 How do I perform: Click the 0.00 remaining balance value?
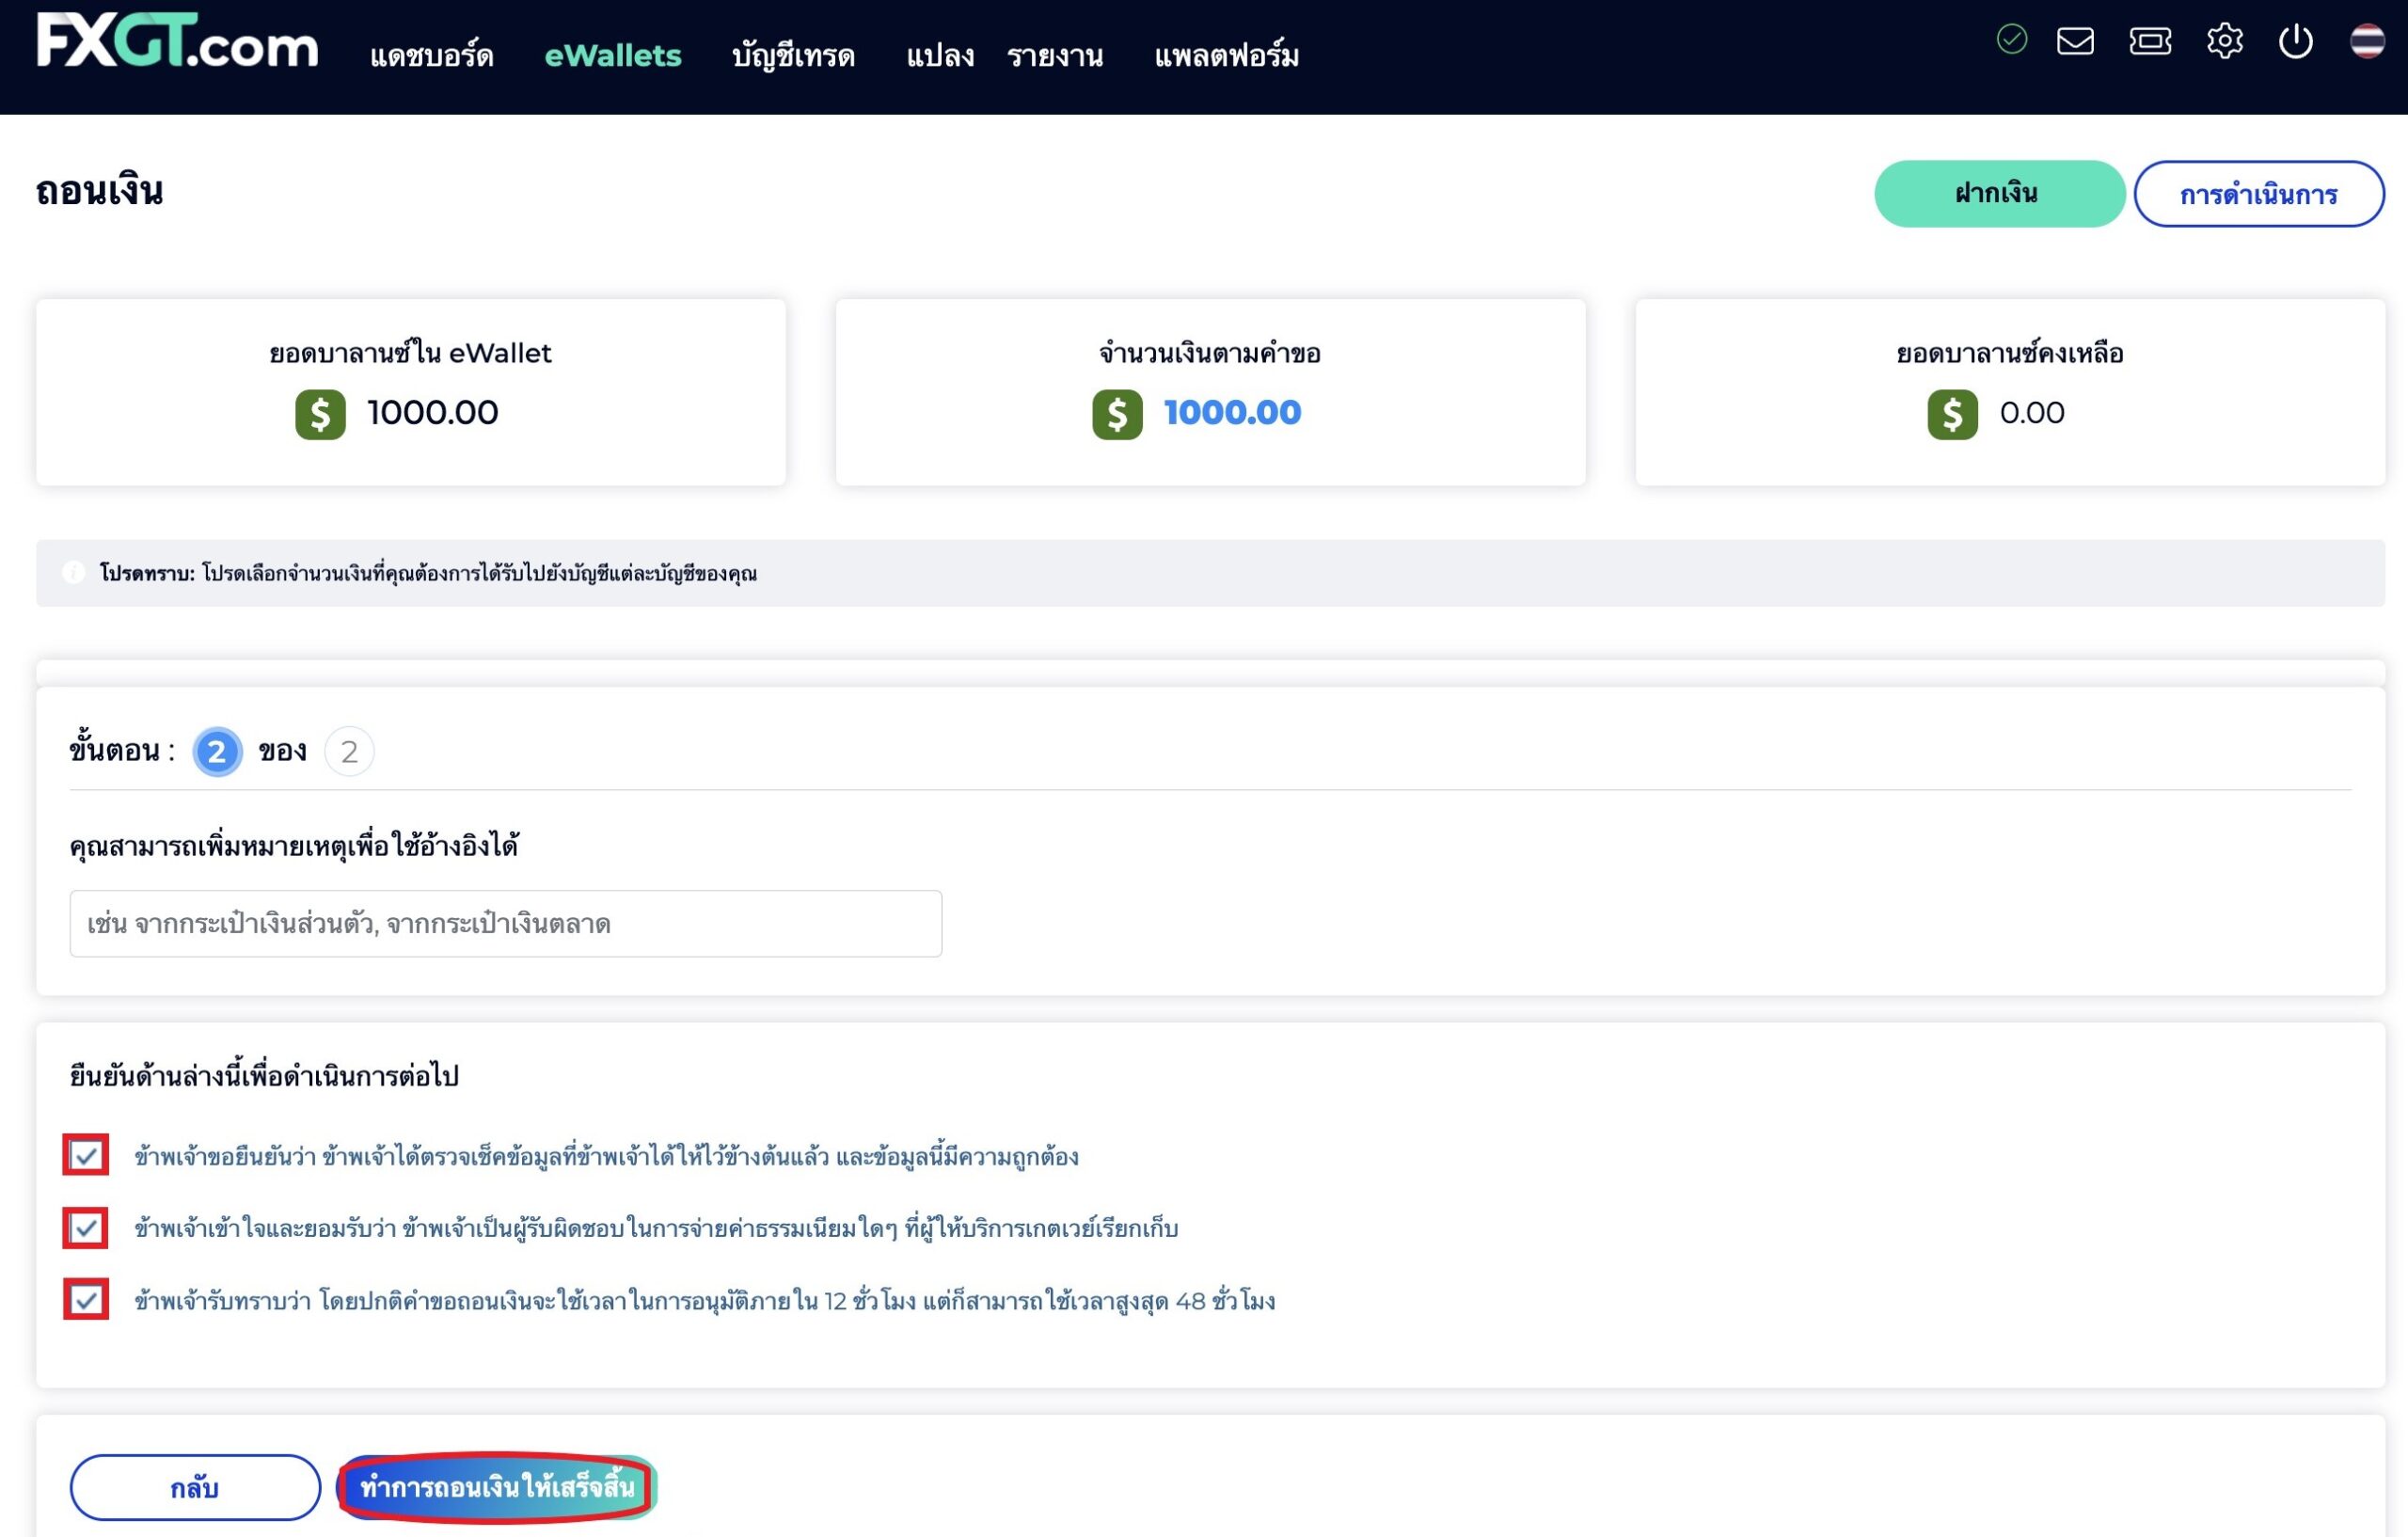point(2031,413)
